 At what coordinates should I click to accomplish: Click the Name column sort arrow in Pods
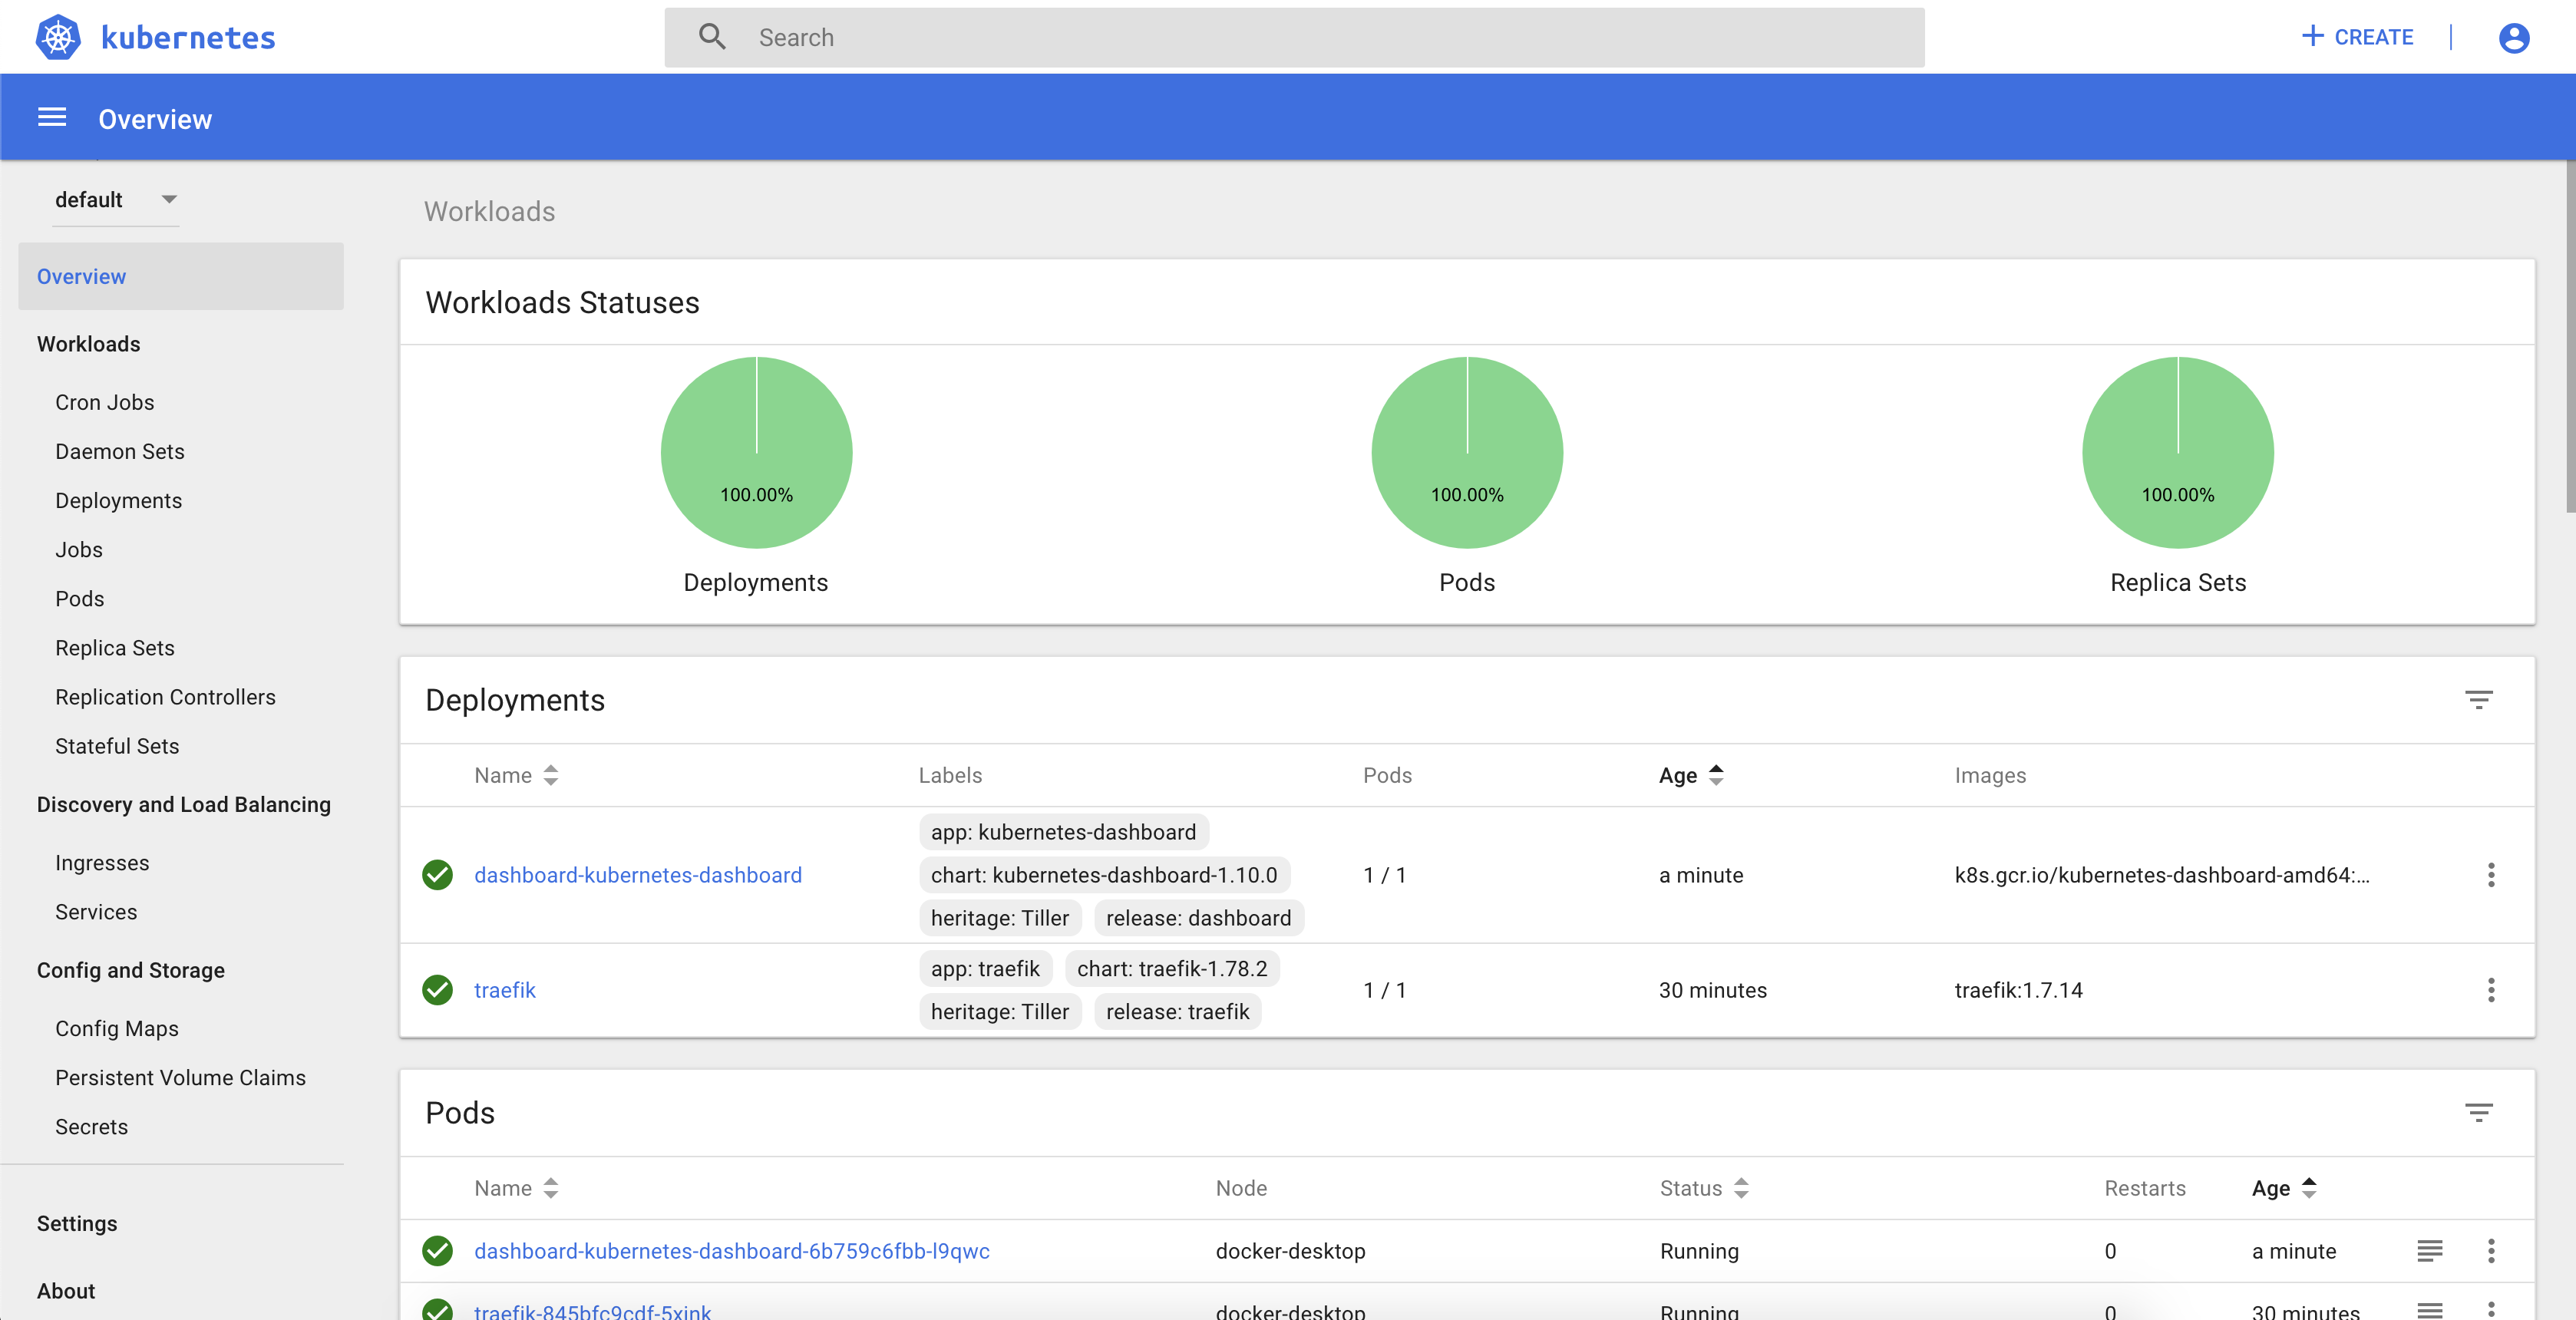[550, 1189]
